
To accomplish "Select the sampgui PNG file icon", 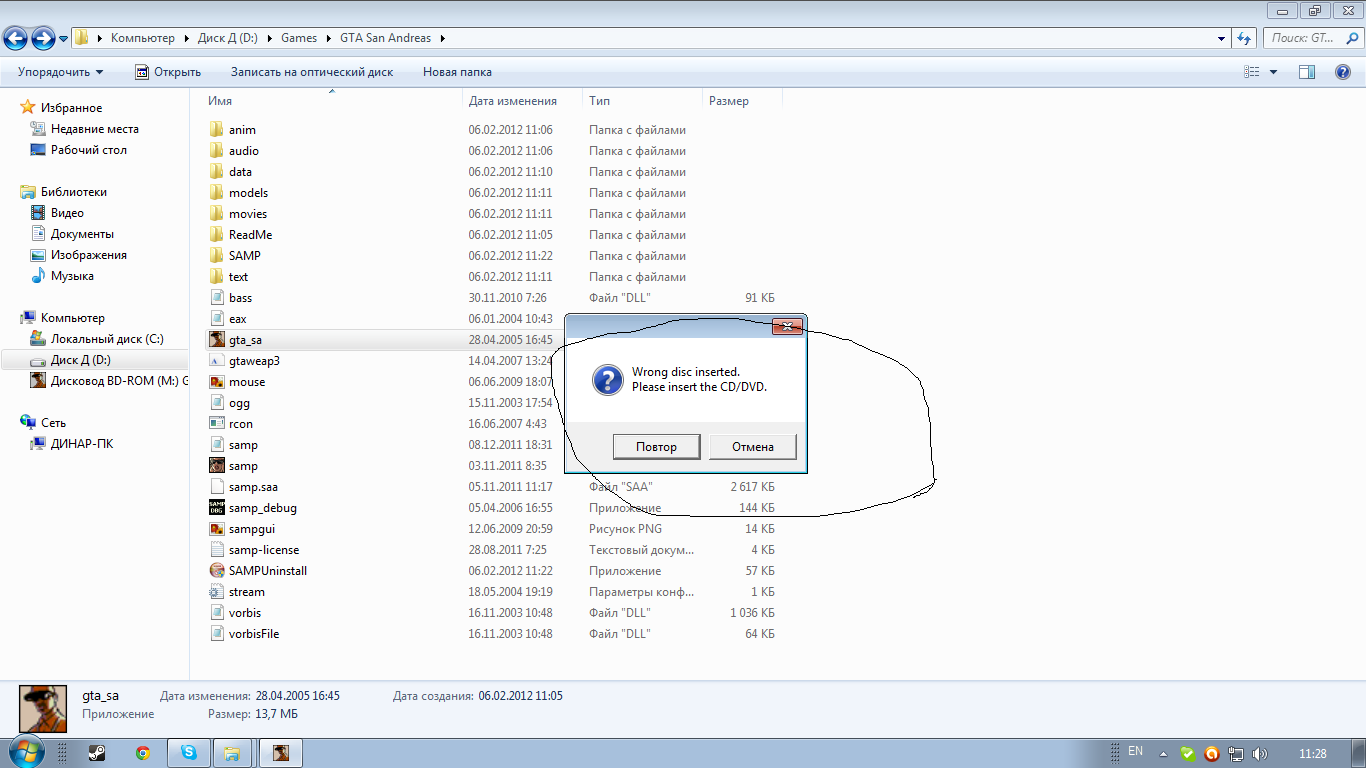I will (x=217, y=529).
